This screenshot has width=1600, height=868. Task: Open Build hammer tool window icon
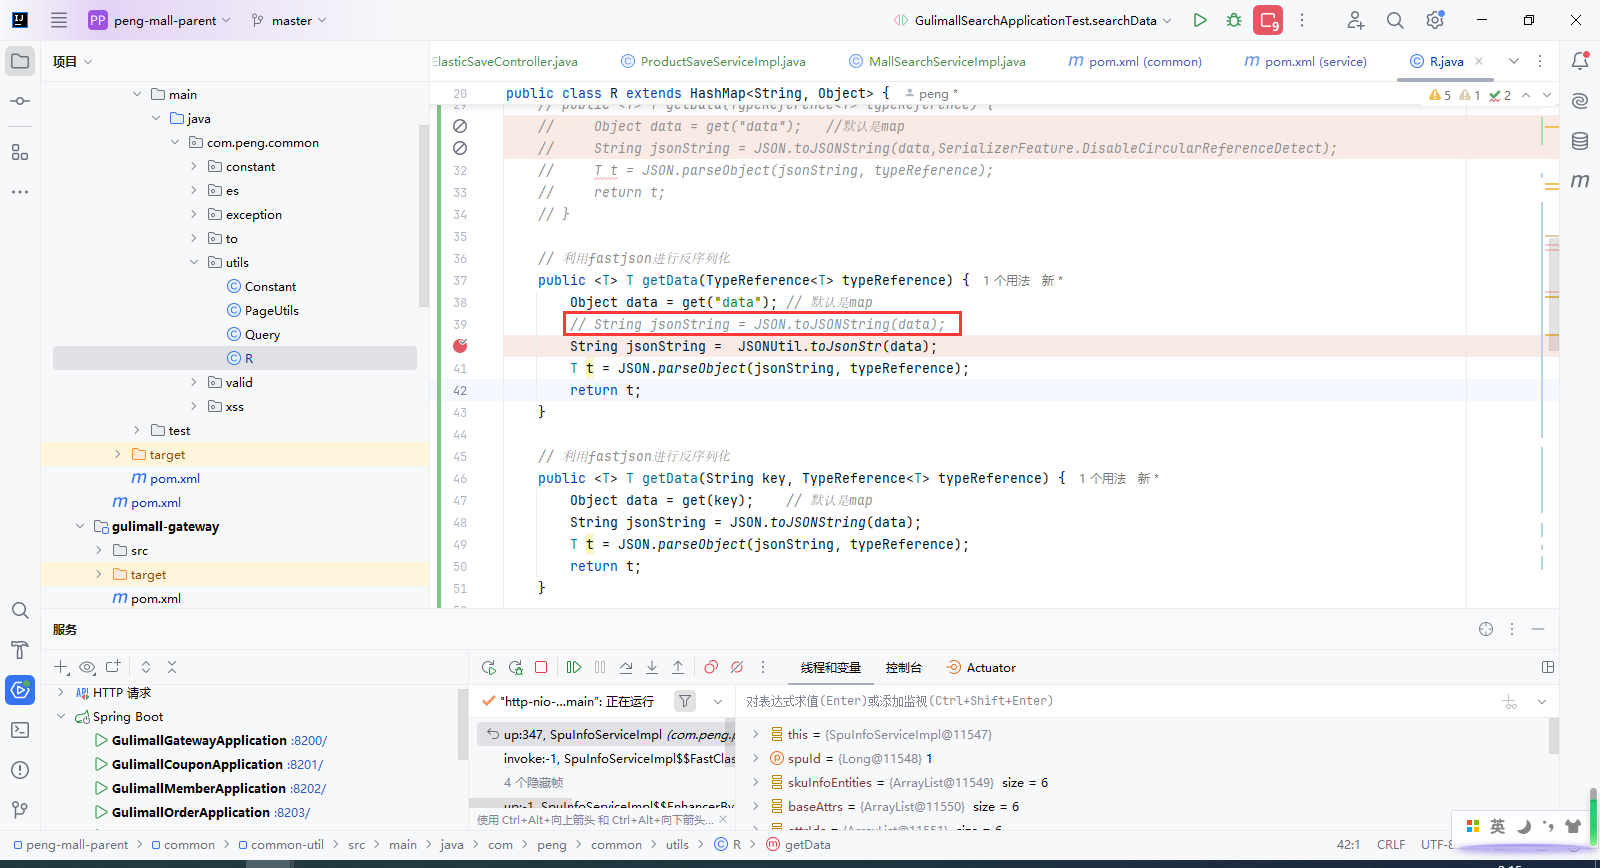pos(20,650)
